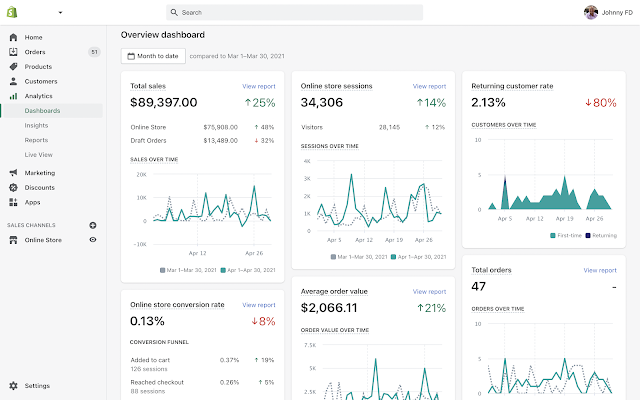Click the Analytics bar chart icon
The width and height of the screenshot is (640, 400).
(x=13, y=96)
